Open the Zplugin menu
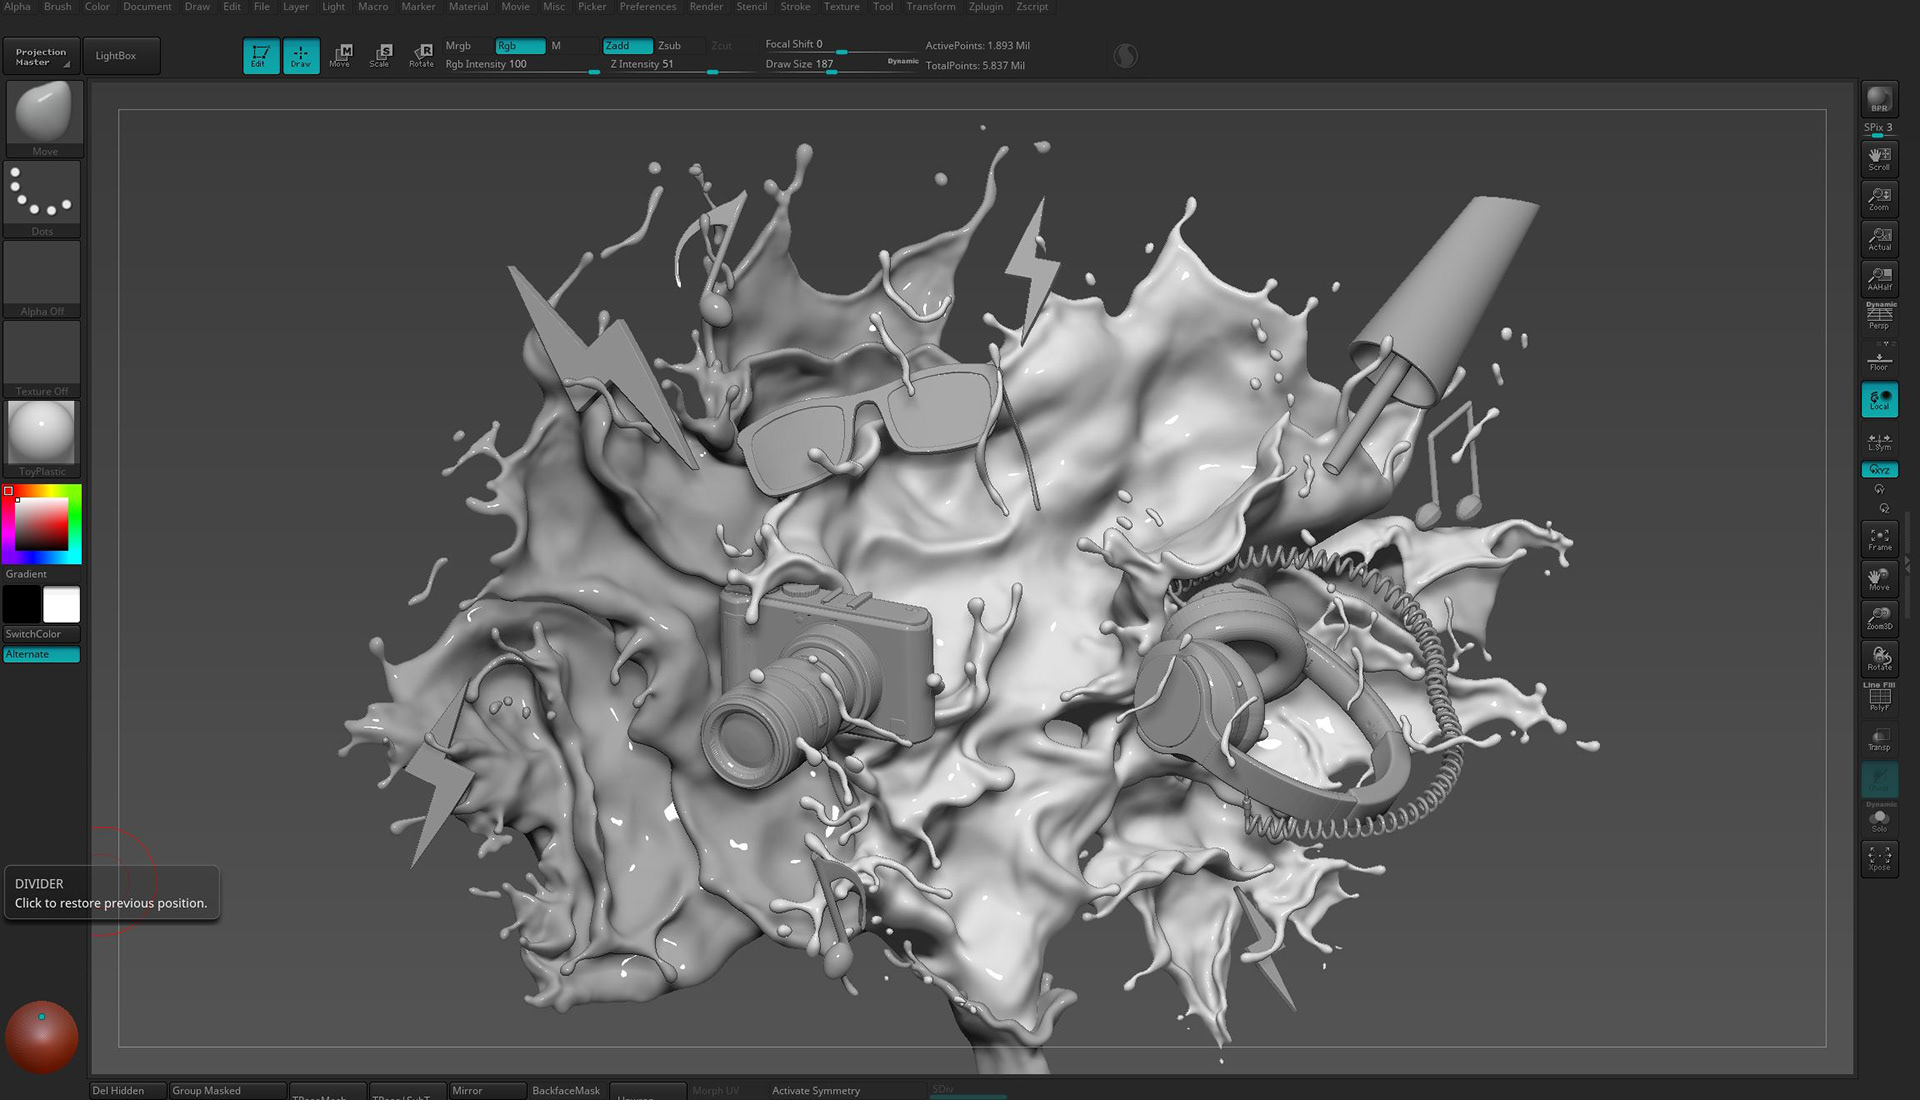The image size is (1920, 1100). [985, 7]
